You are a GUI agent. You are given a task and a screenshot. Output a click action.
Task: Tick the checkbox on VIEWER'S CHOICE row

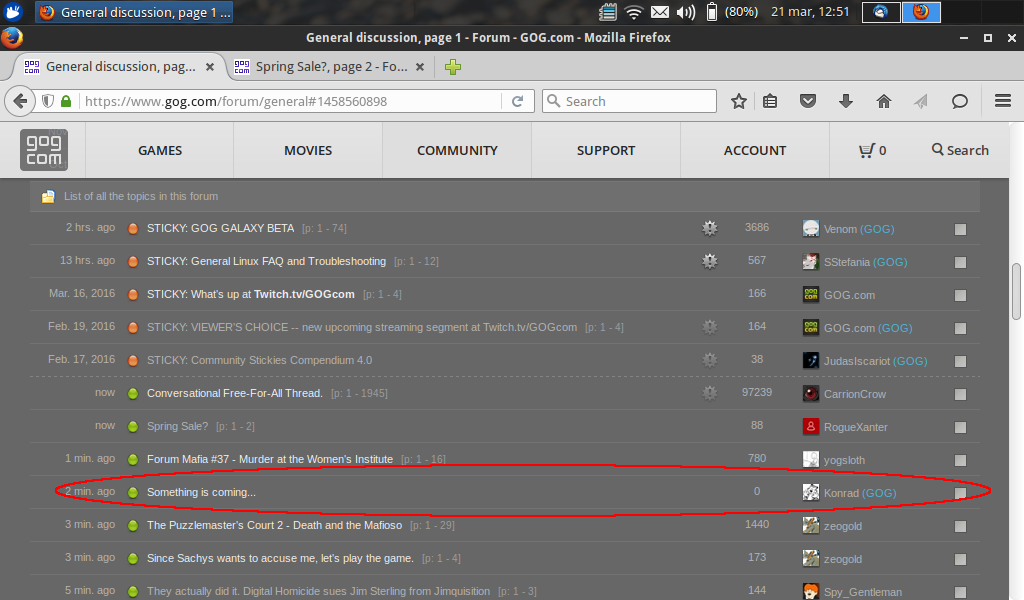960,328
